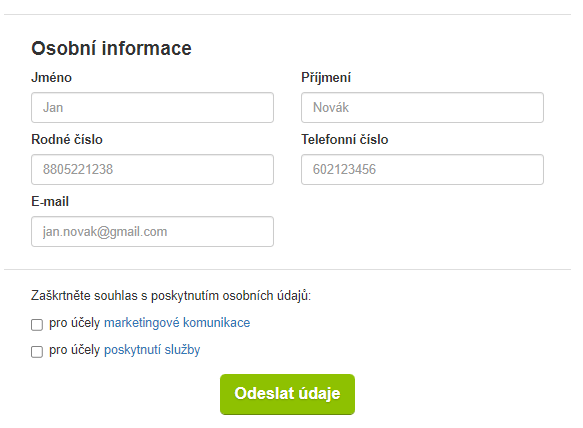Image resolution: width=583 pixels, height=428 pixels.
Task: Click the Rodné číslo label text
Action: coord(67,139)
